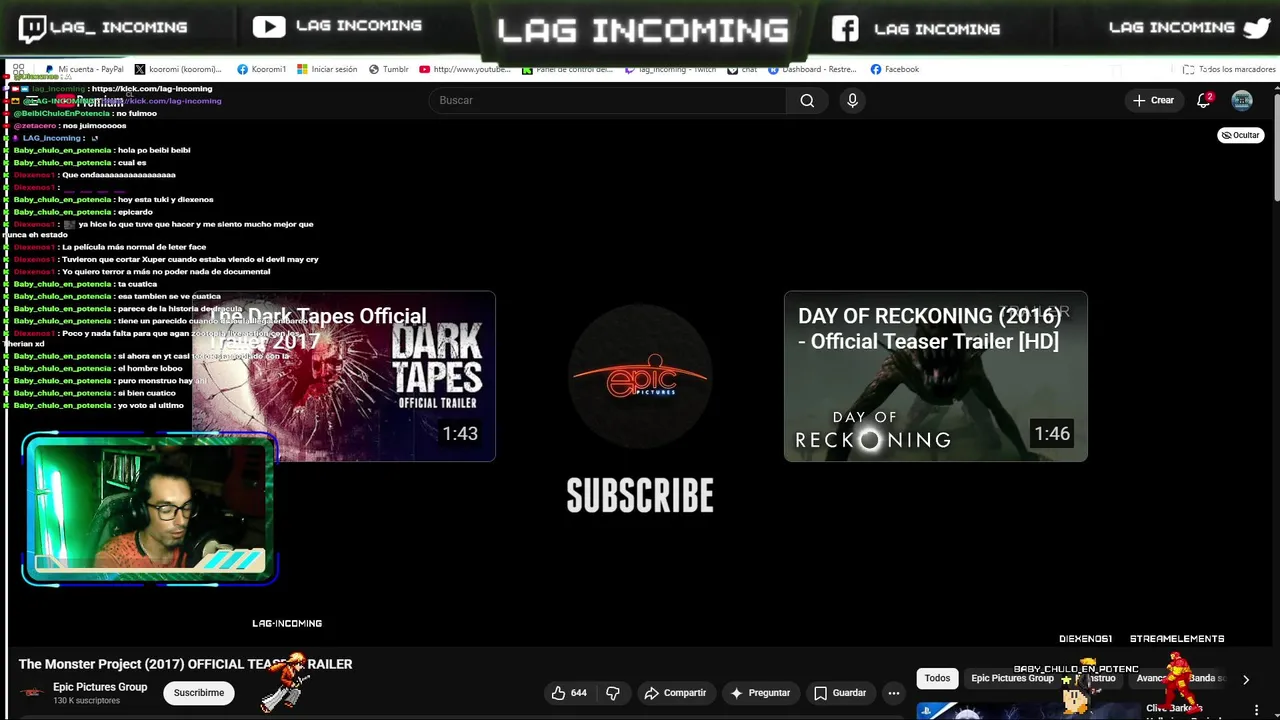Click the video title The Monster Project
Image resolution: width=1280 pixels, height=720 pixels.
(185, 664)
